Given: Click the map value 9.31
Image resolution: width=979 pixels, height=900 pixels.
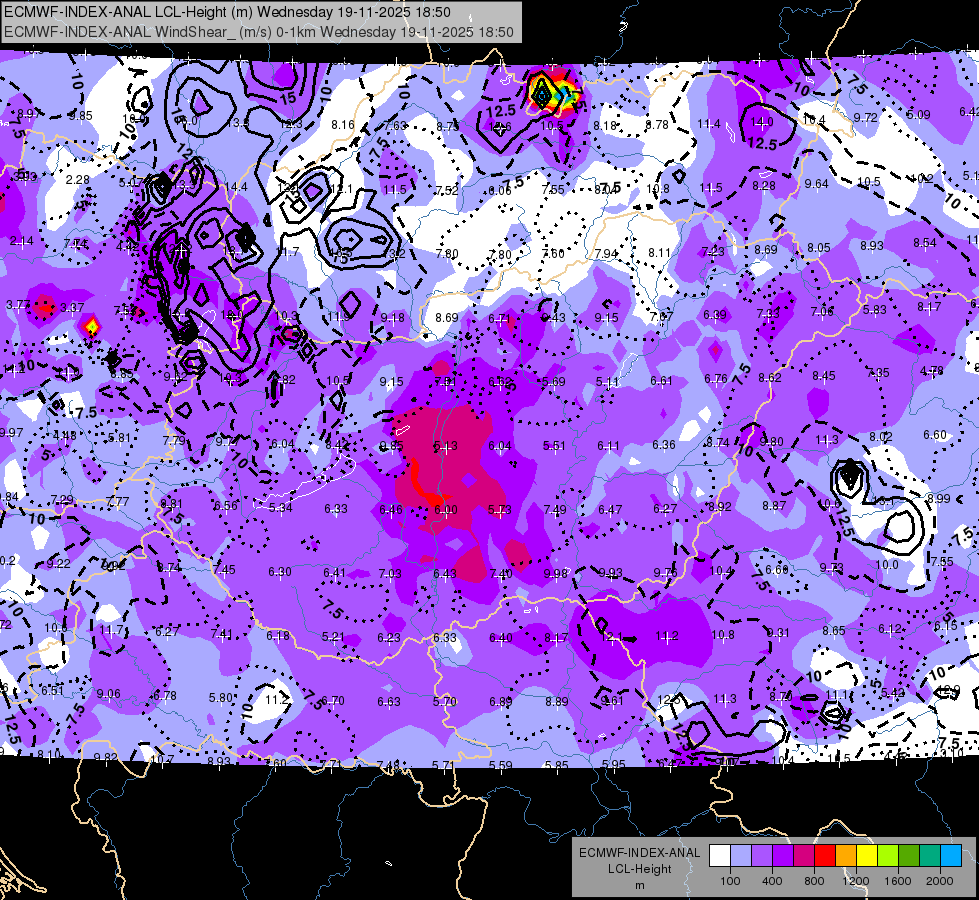Looking at the screenshot, I should coord(779,633).
